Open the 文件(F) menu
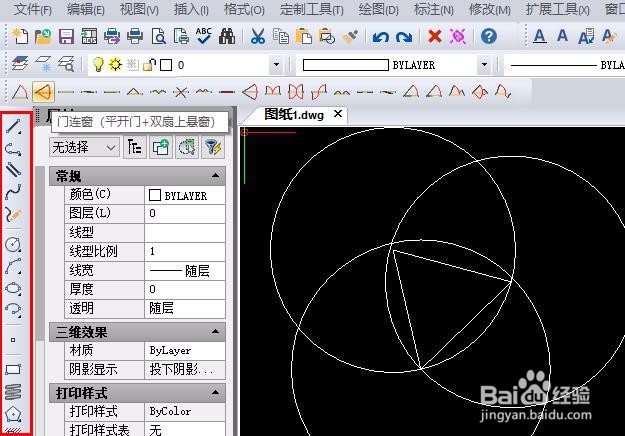Screen dimensions: 625x436 click(33, 9)
